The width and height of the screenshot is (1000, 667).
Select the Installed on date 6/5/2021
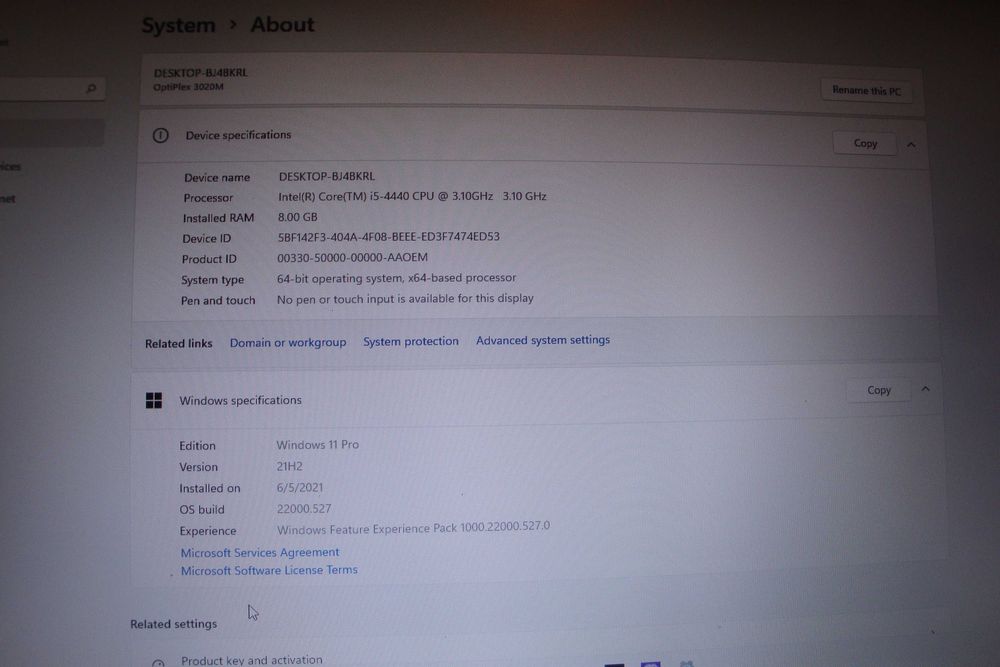coord(300,488)
